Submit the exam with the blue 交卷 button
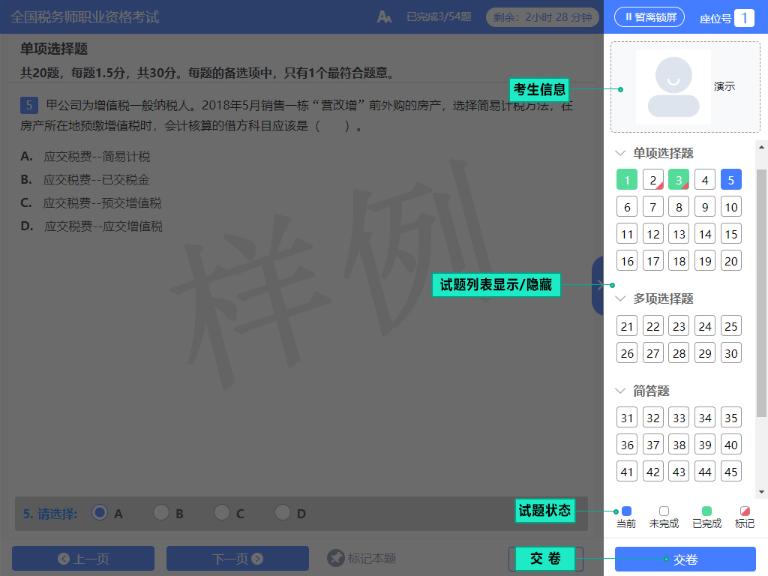Viewport: 768px width, 576px height. [x=685, y=559]
